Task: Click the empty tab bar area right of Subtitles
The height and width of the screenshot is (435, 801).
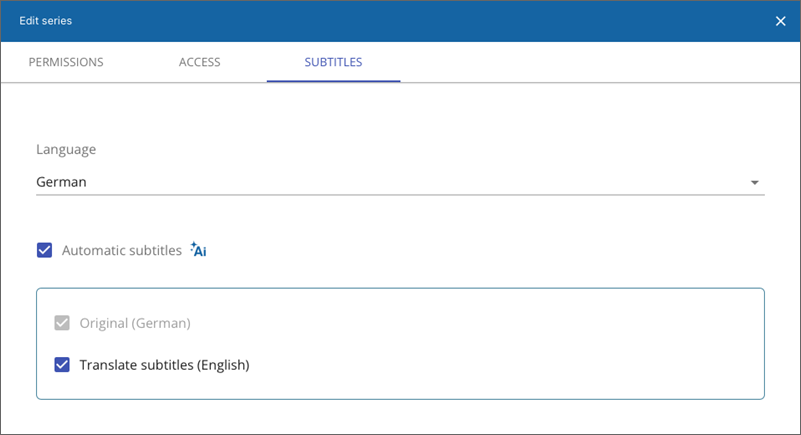Action: point(600,62)
